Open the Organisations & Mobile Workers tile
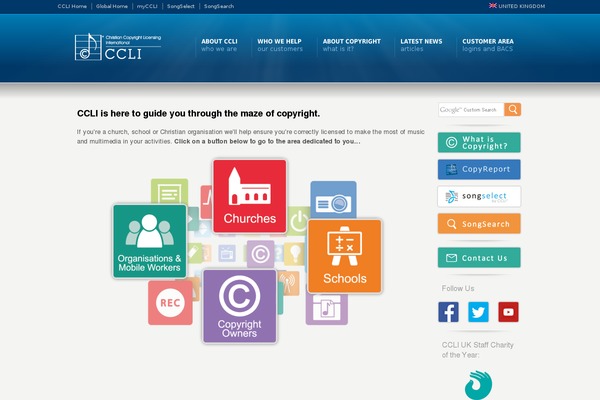The image size is (600, 400). (x=150, y=241)
